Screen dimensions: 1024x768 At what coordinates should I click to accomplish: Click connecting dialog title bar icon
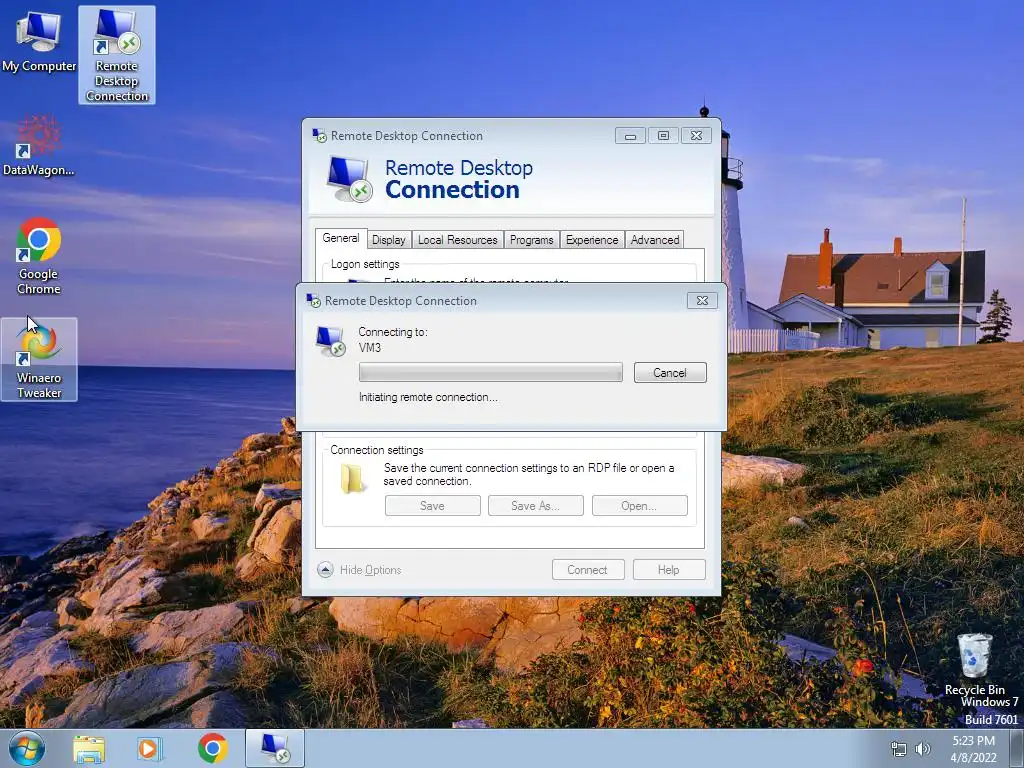pyautogui.click(x=313, y=300)
